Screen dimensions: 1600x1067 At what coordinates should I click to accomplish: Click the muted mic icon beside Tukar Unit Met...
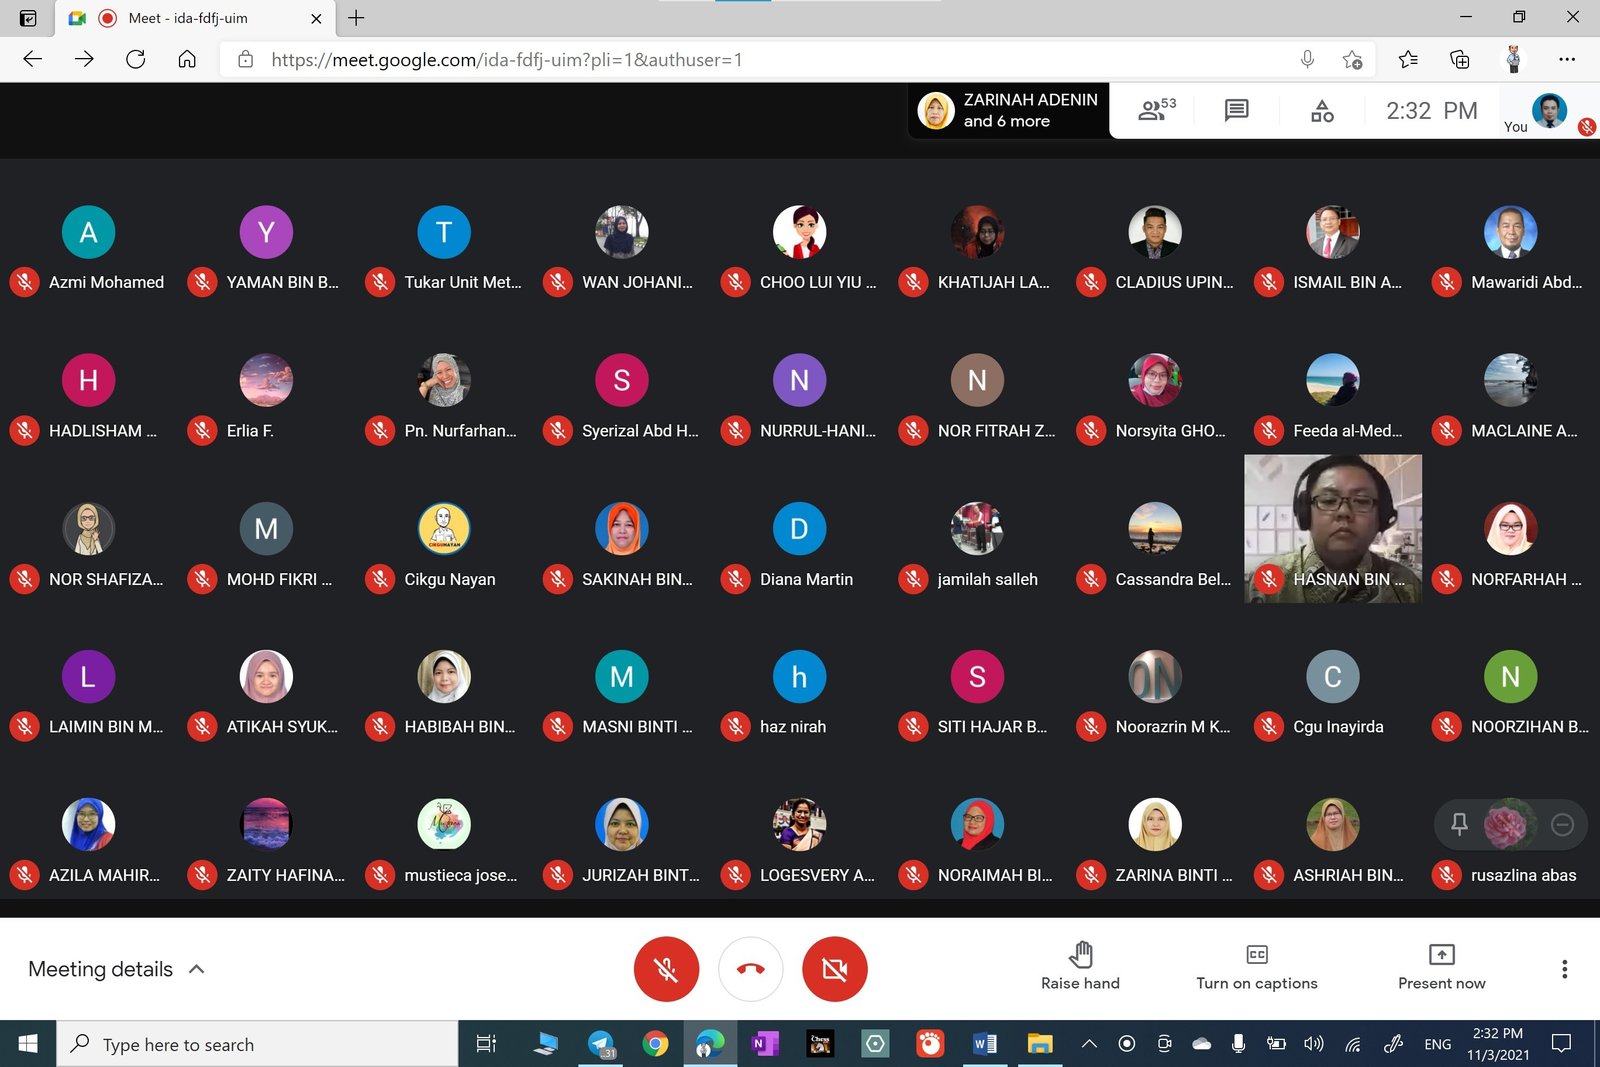click(380, 282)
